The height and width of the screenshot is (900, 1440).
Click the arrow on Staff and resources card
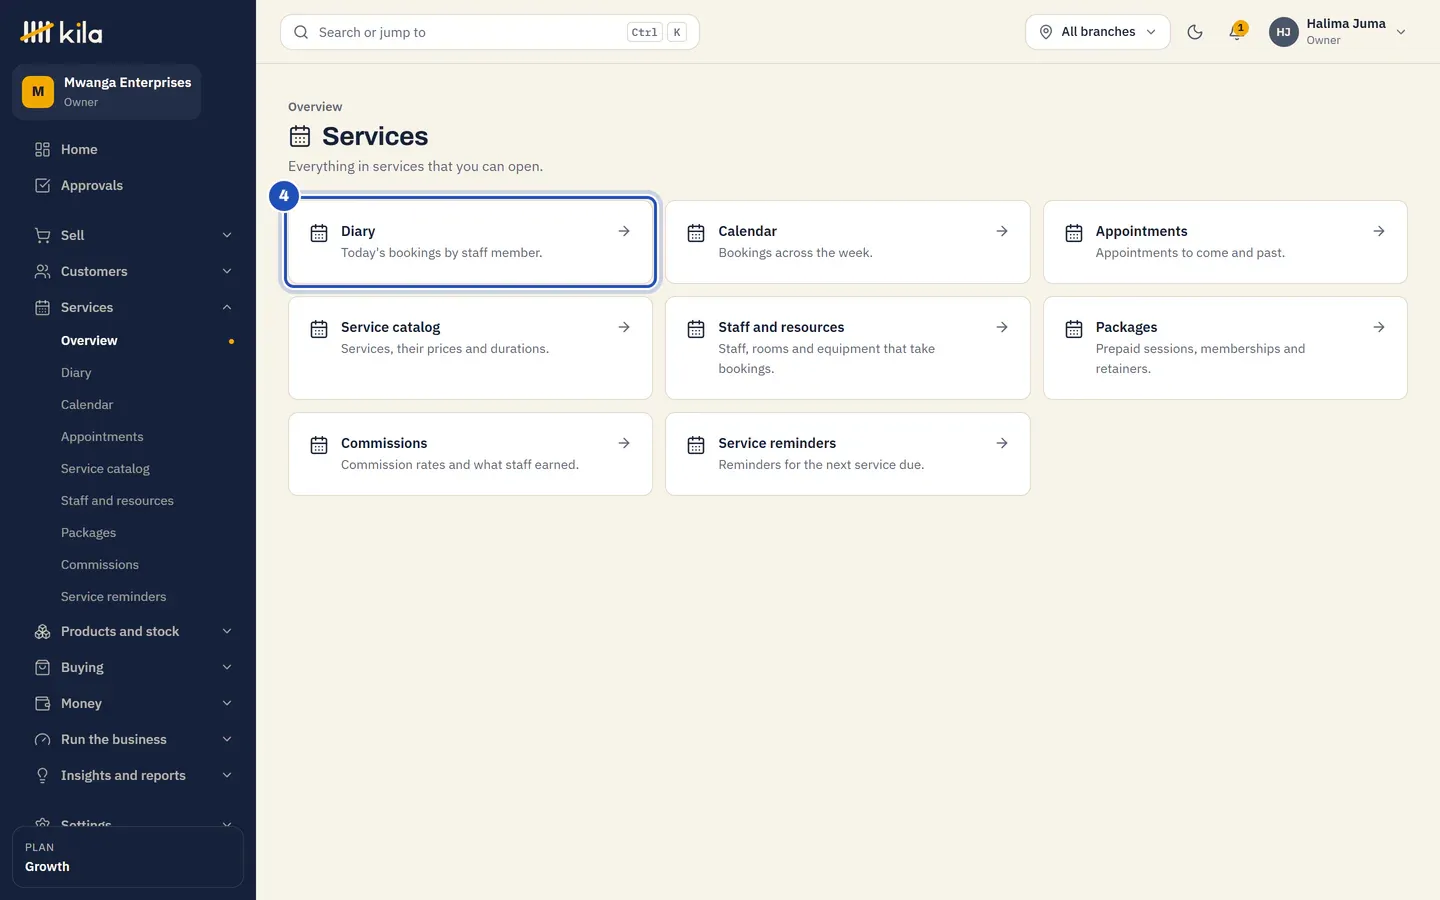(x=1002, y=327)
